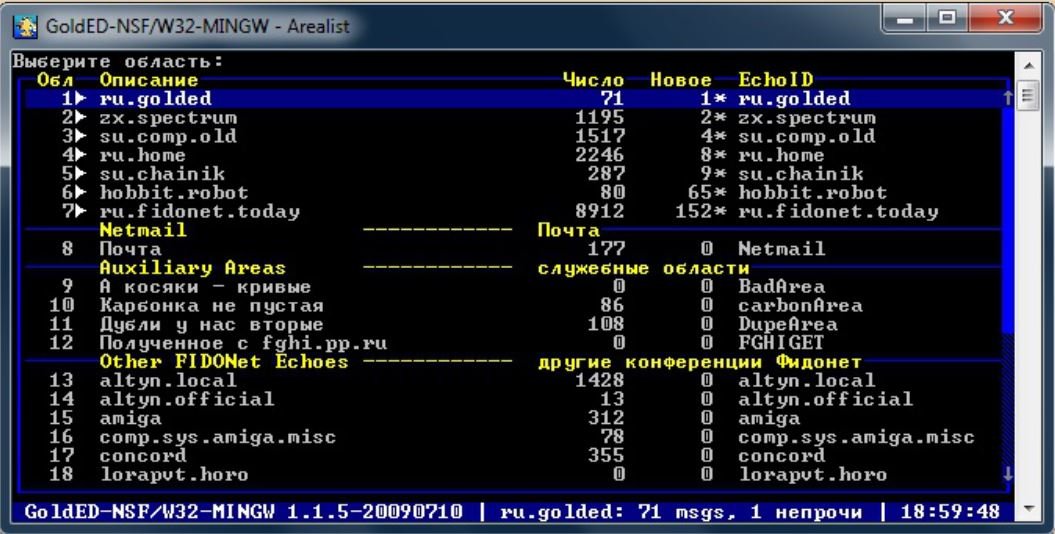Click the window scrollbar down arrow
Viewport: 1055px width, 534px height.
1029,508
